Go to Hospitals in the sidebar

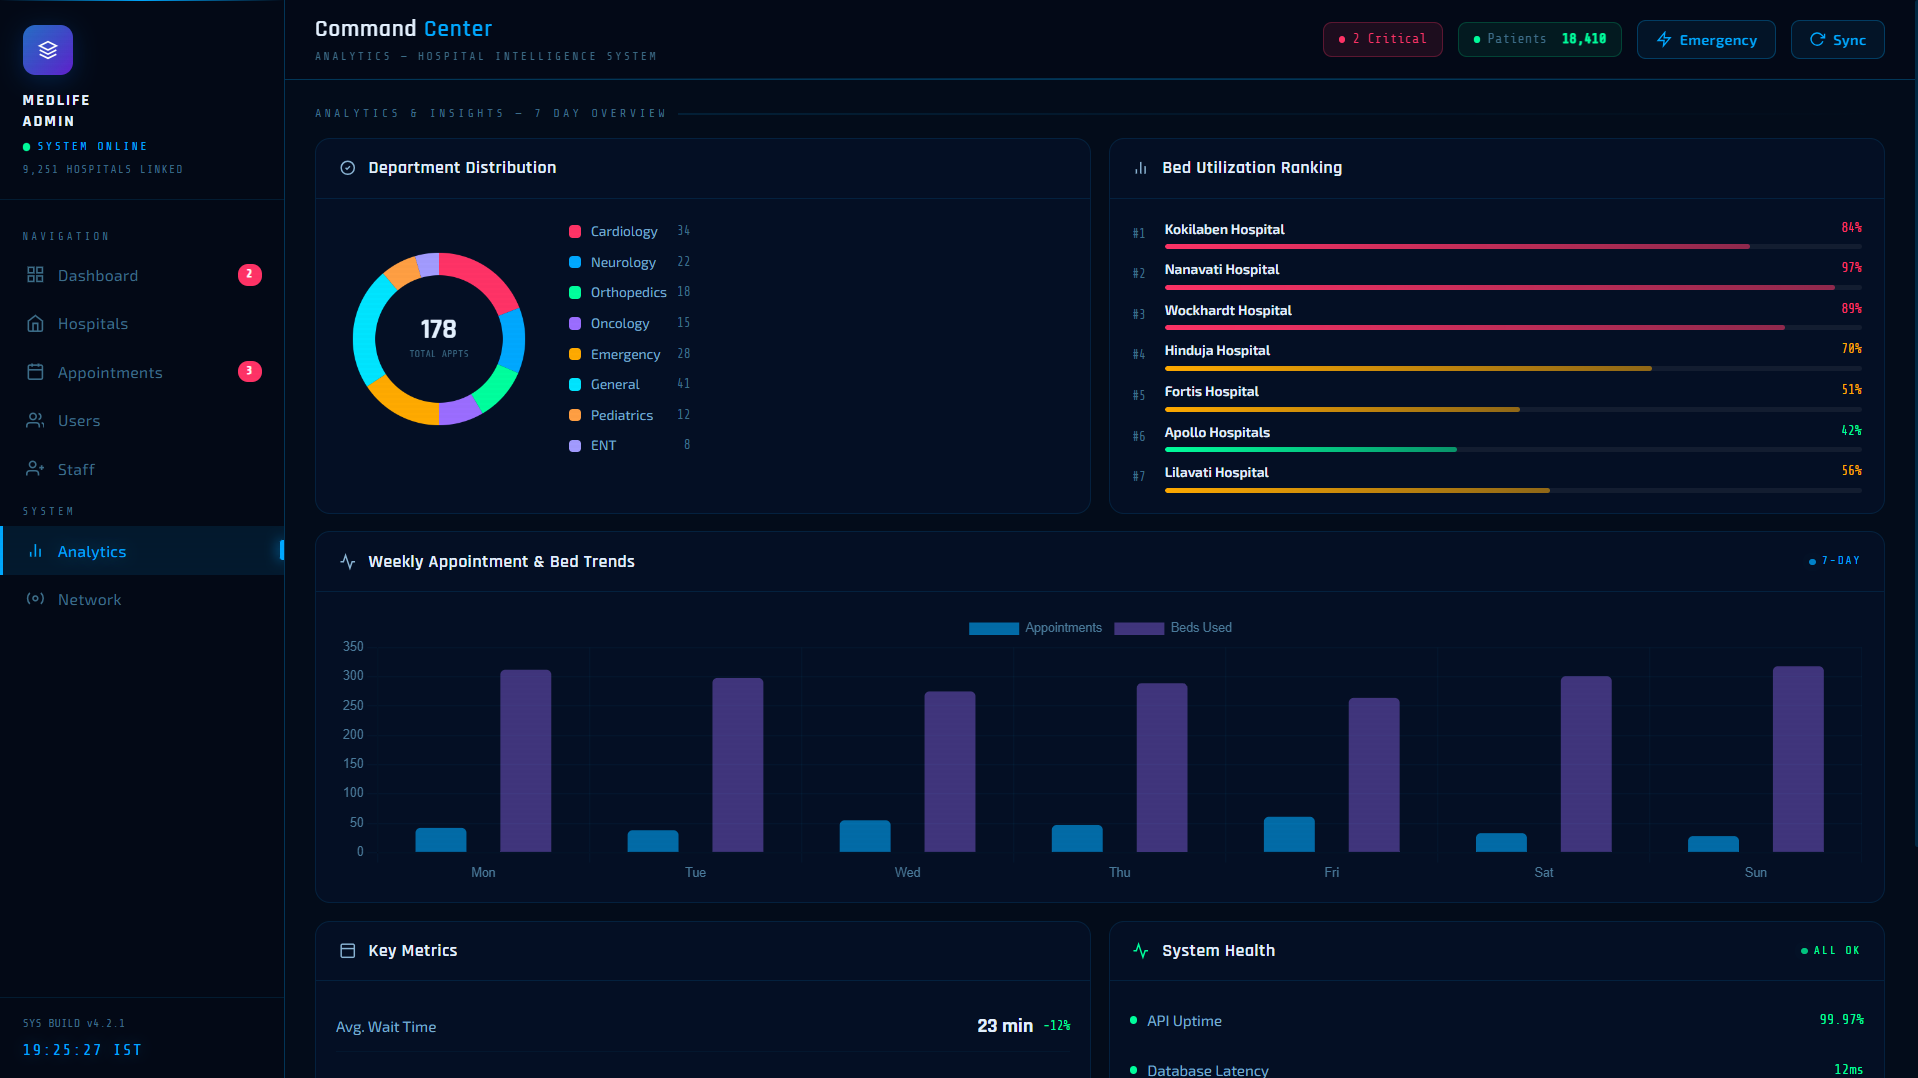[142, 324]
